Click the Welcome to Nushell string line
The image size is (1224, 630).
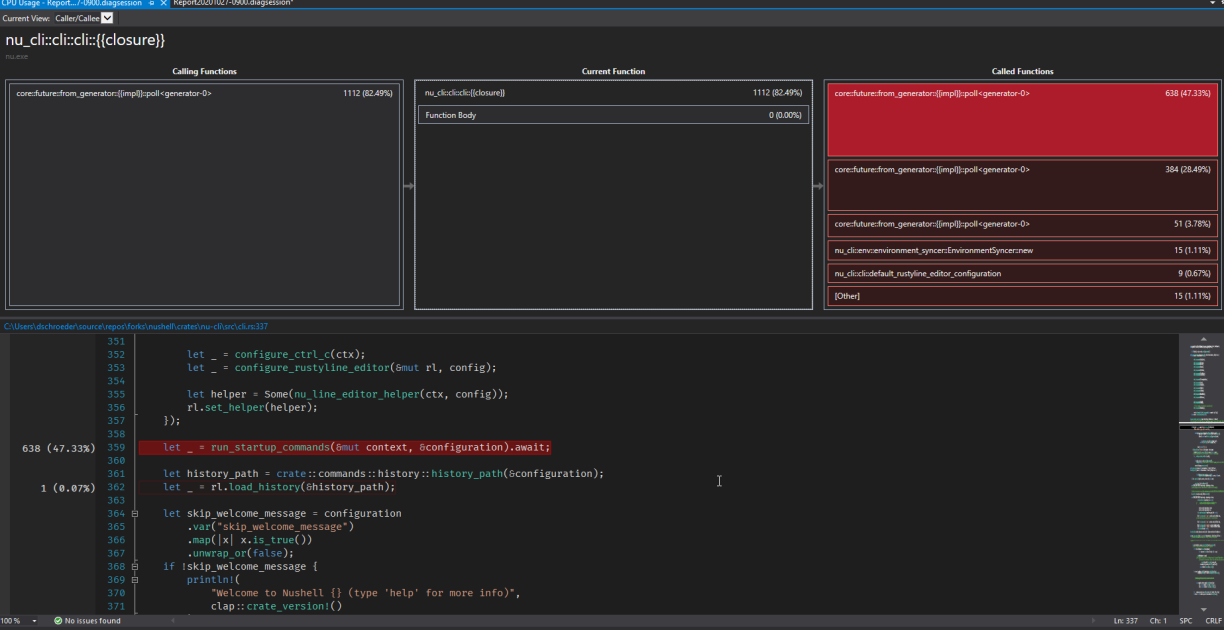tap(366, 593)
